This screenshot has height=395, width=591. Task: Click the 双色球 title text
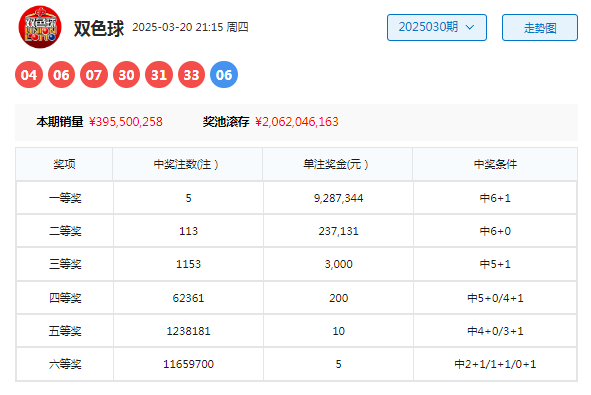pyautogui.click(x=99, y=28)
